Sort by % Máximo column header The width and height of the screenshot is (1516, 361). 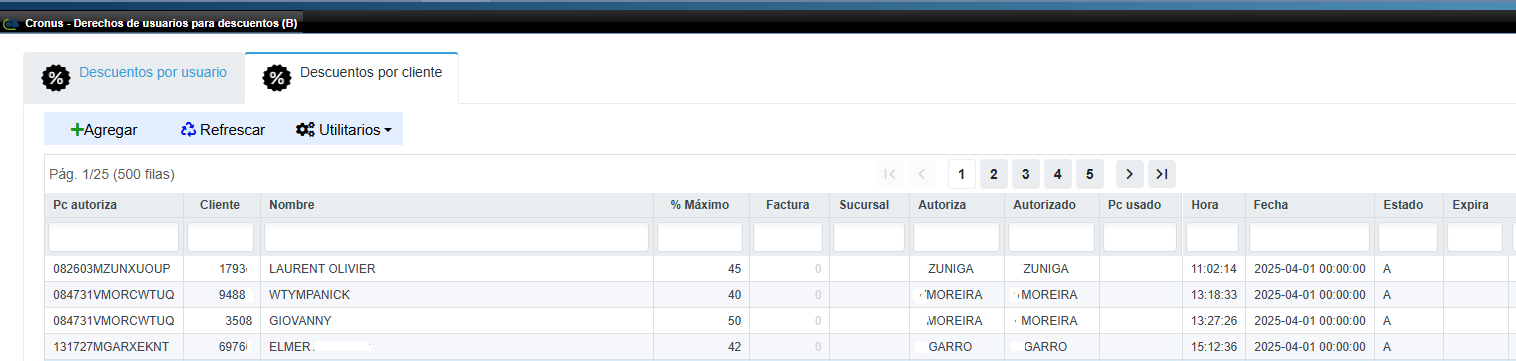(701, 205)
